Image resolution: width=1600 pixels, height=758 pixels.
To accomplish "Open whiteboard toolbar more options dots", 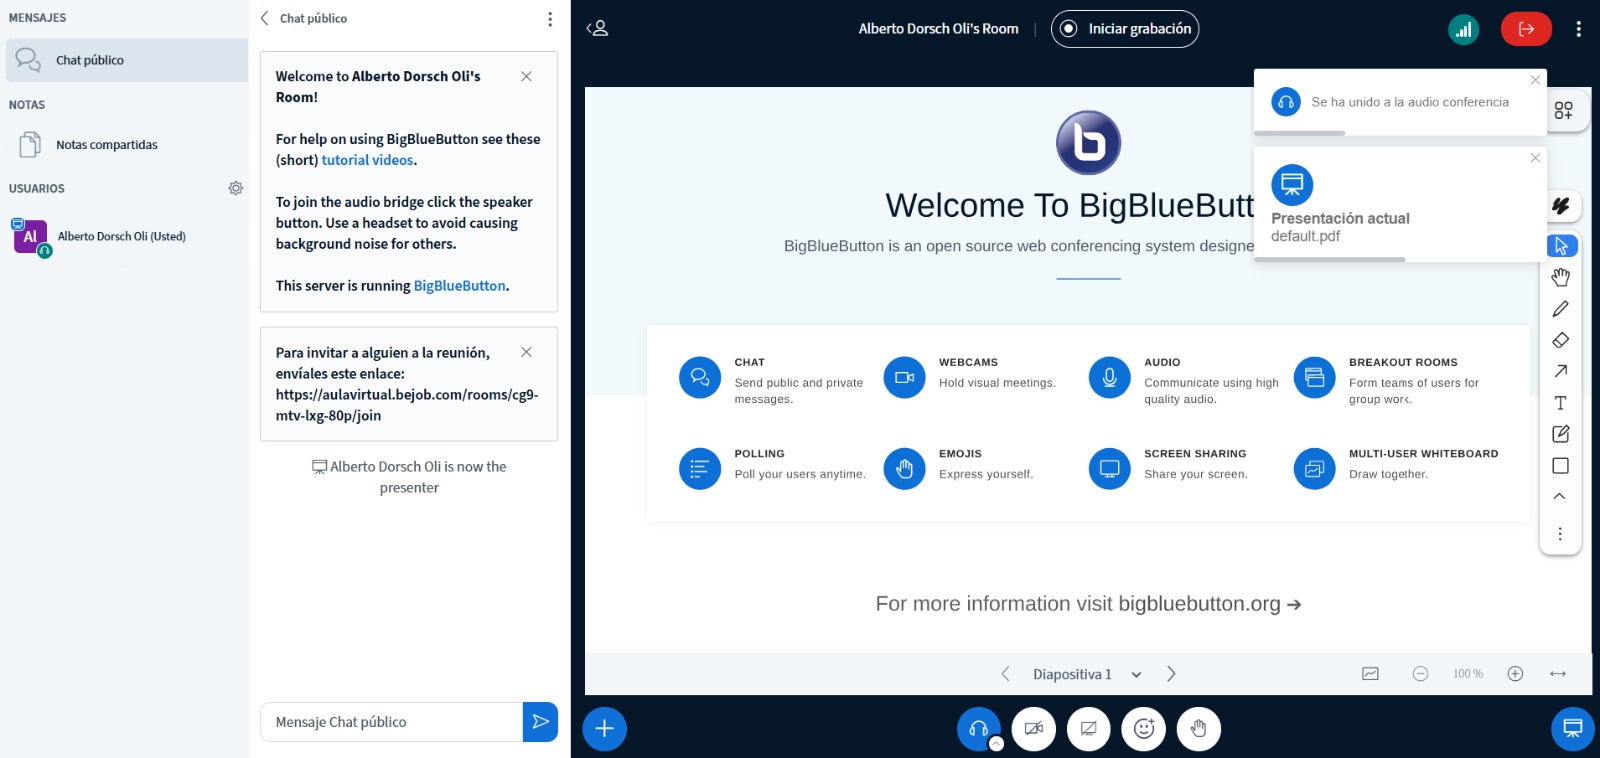I will [x=1560, y=534].
